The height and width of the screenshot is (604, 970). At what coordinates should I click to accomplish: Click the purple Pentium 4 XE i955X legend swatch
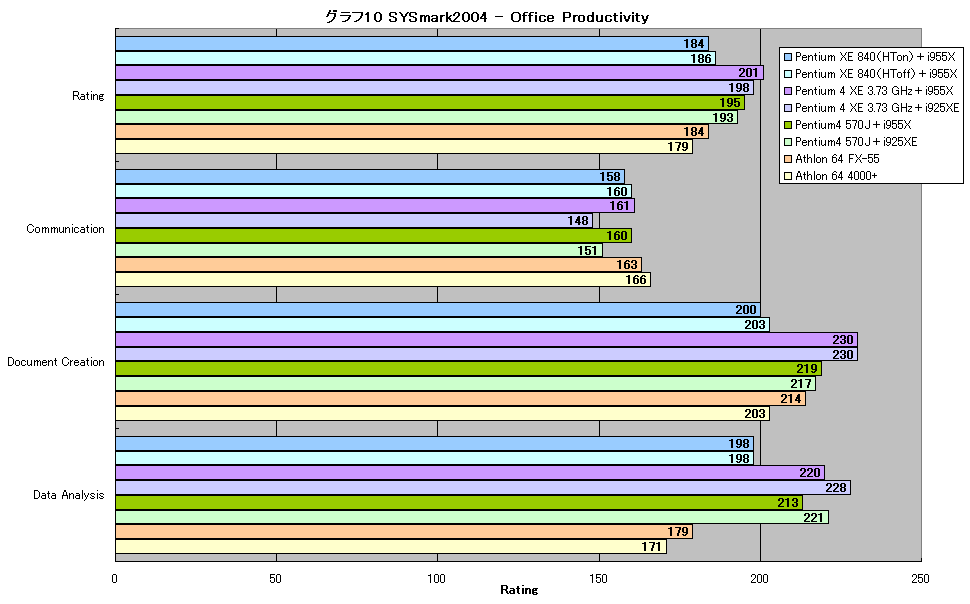tap(788, 91)
